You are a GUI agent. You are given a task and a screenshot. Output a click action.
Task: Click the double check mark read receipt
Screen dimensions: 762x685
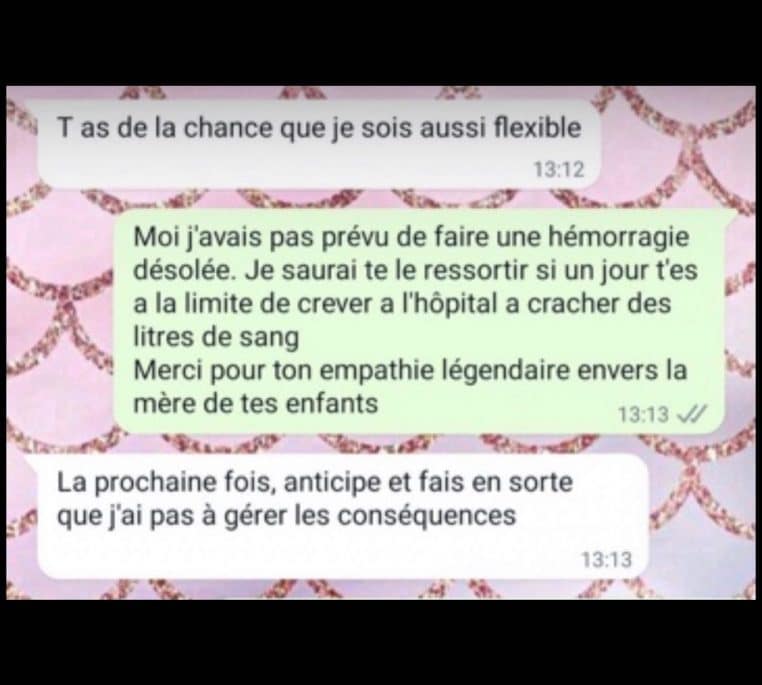(x=692, y=414)
